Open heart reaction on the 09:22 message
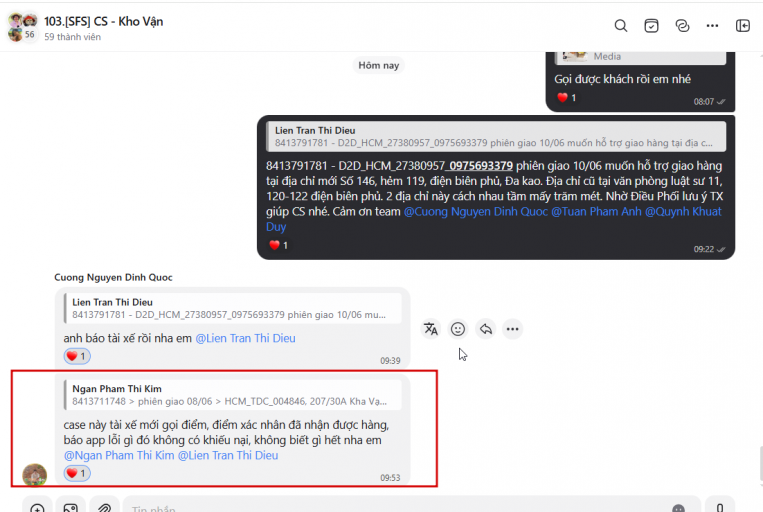763x512 pixels. point(279,245)
